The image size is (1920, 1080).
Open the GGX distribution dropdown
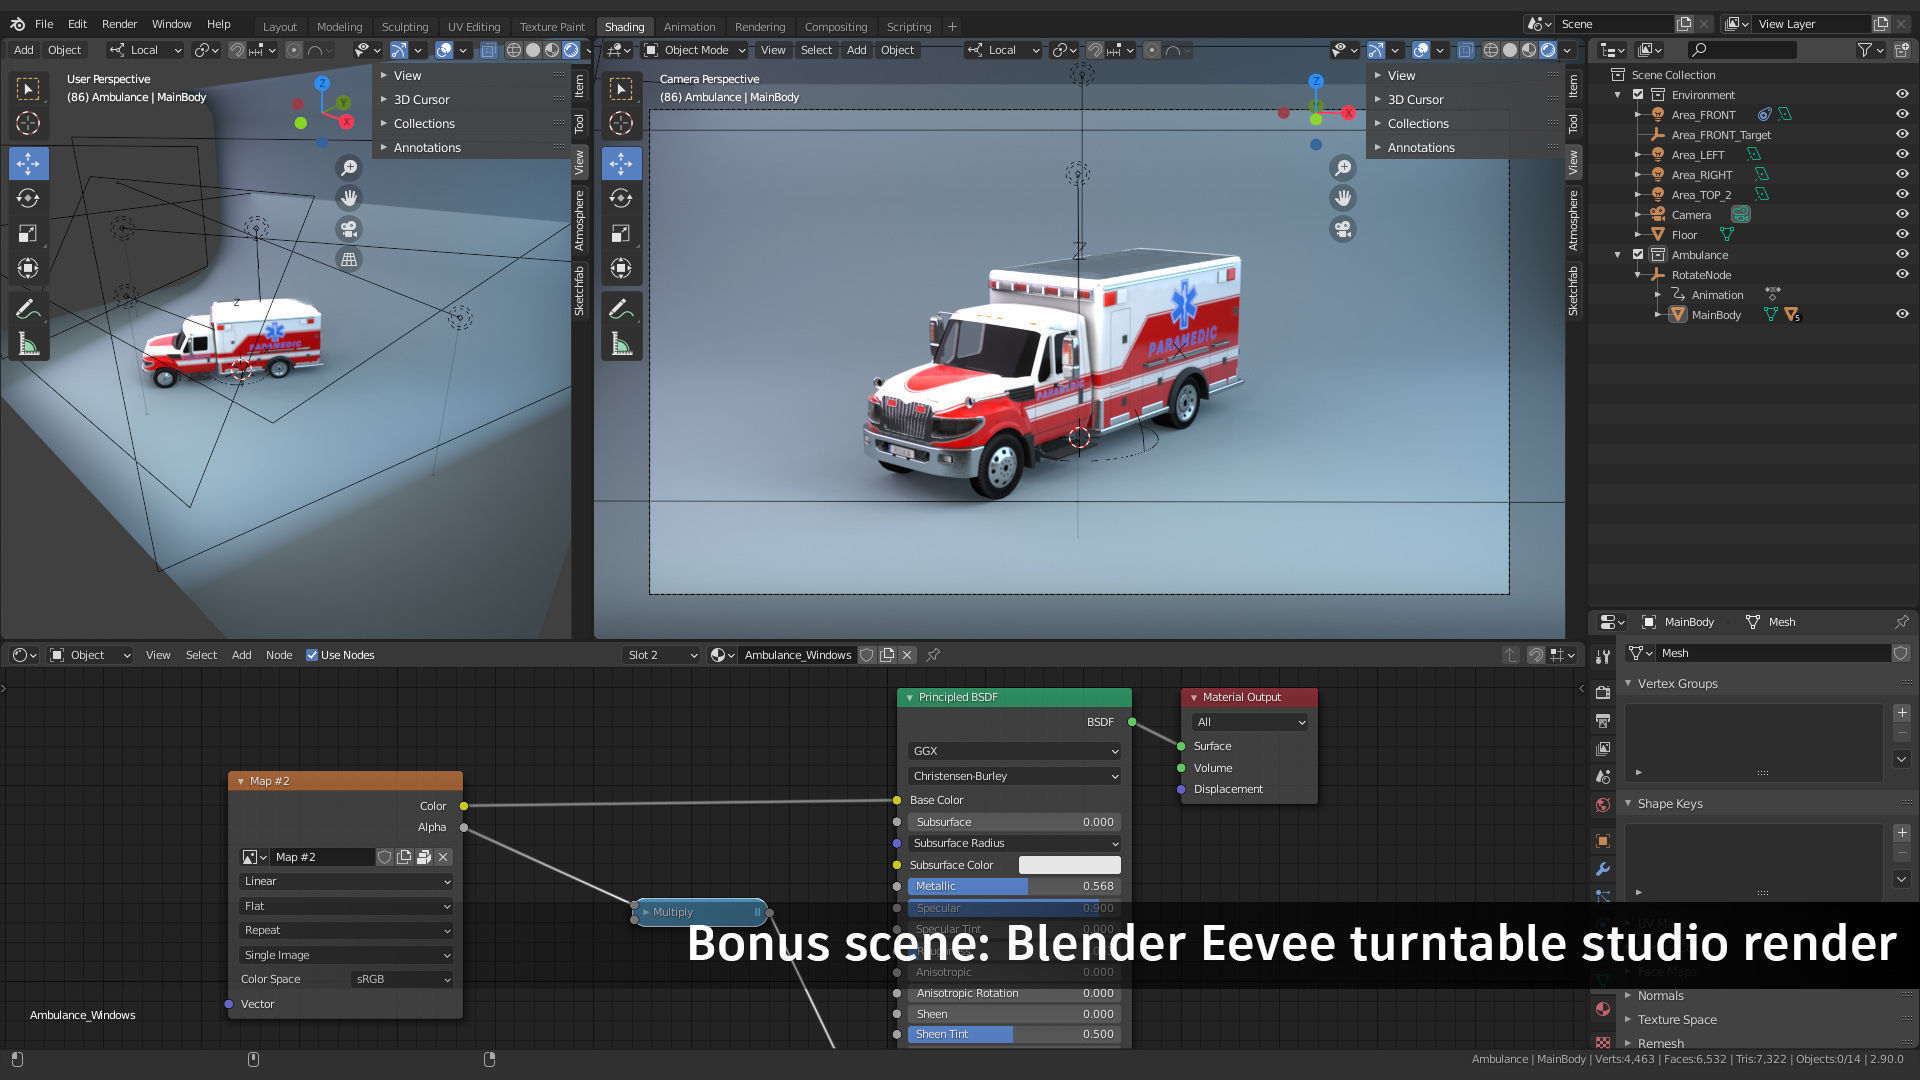(x=1014, y=751)
